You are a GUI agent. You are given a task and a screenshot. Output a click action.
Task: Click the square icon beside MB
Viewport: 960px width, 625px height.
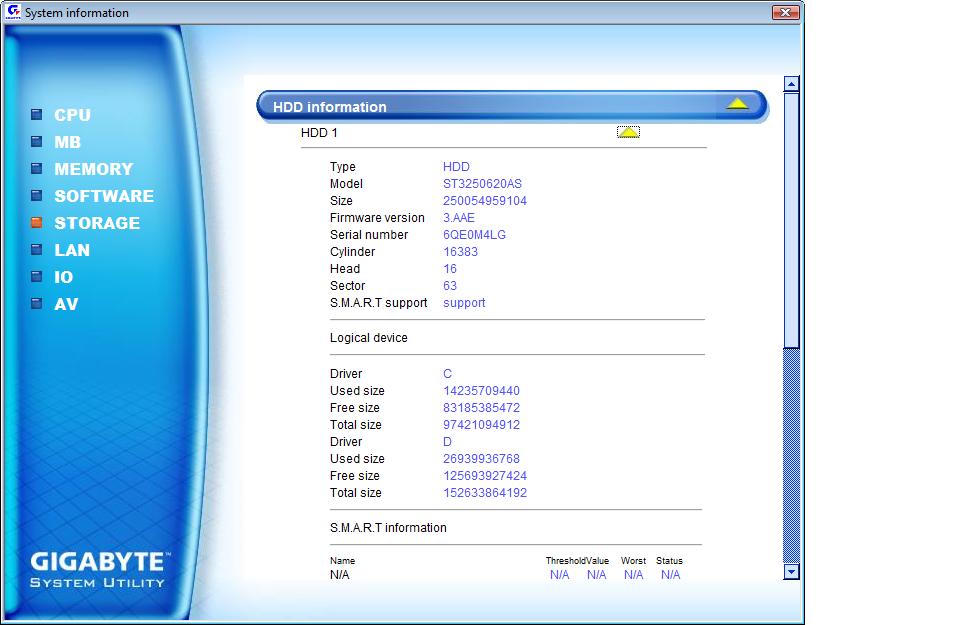tap(37, 142)
